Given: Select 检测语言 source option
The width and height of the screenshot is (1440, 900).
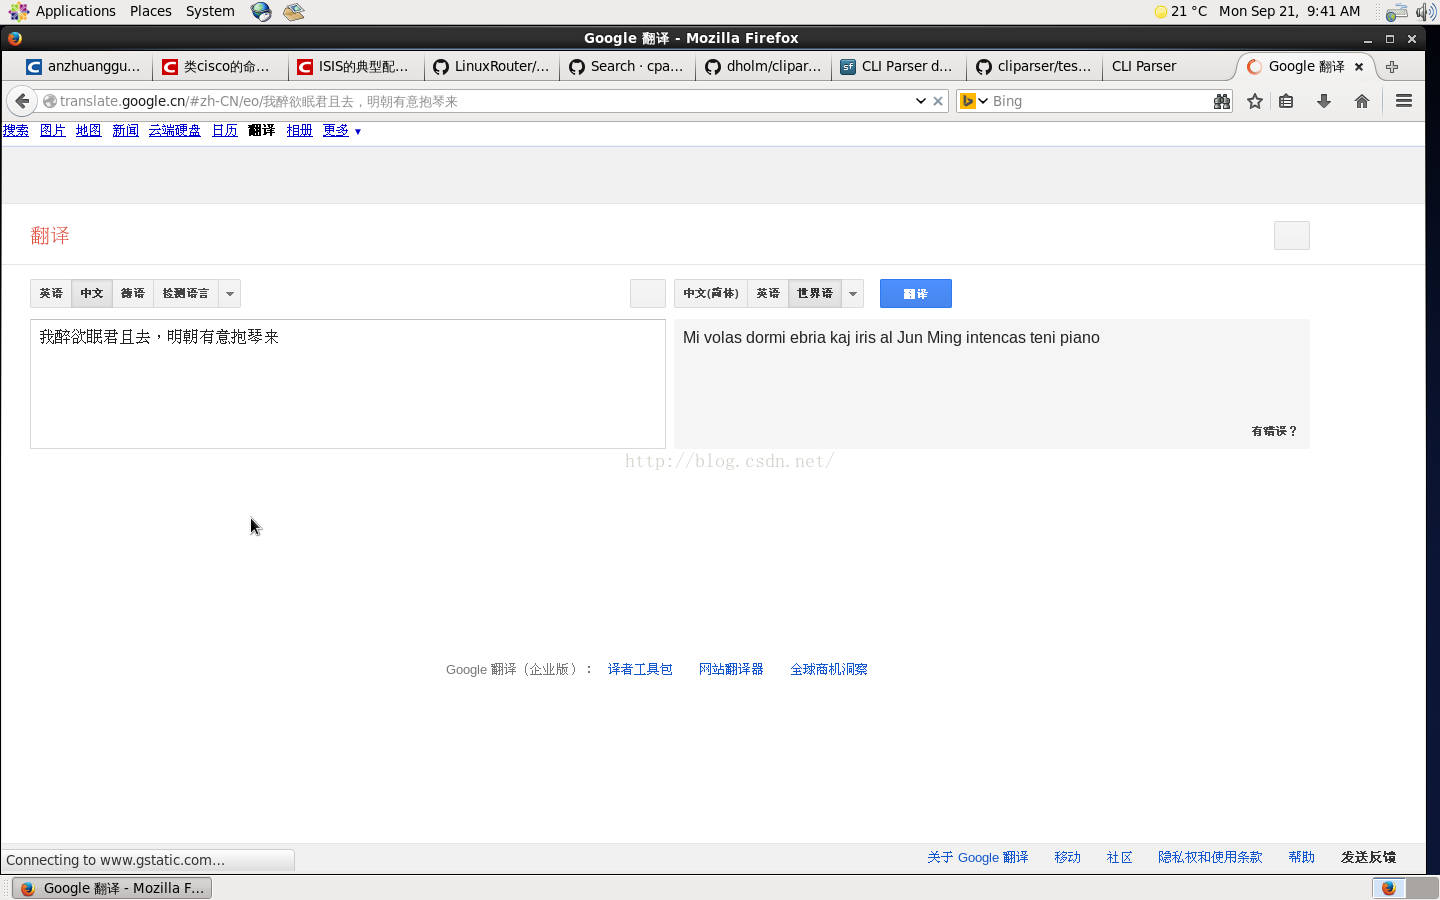Looking at the screenshot, I should pos(186,293).
